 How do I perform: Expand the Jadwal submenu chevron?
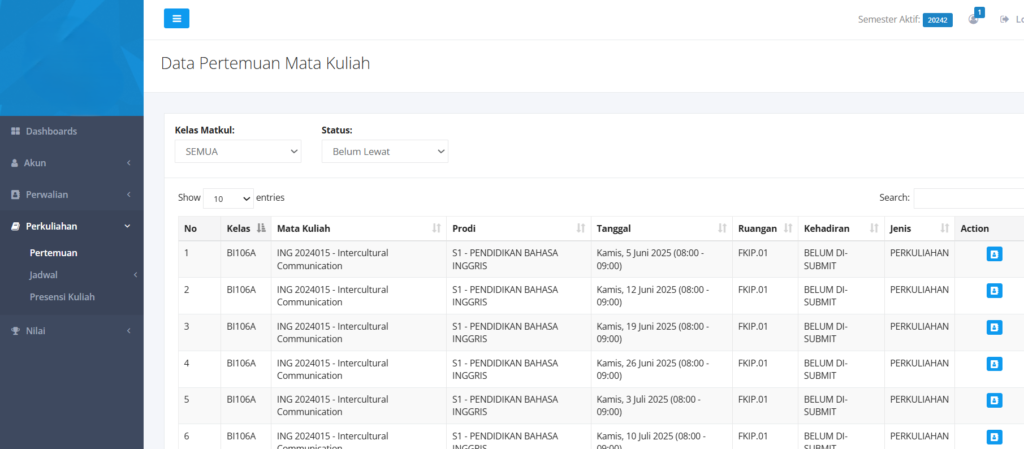click(135, 275)
